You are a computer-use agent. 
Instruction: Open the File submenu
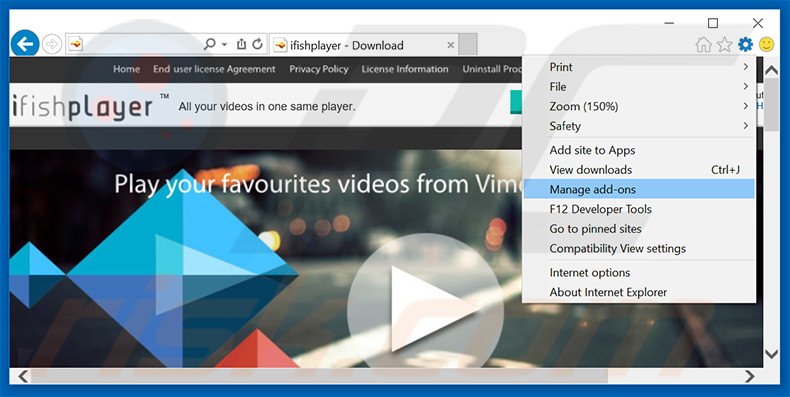coord(639,87)
